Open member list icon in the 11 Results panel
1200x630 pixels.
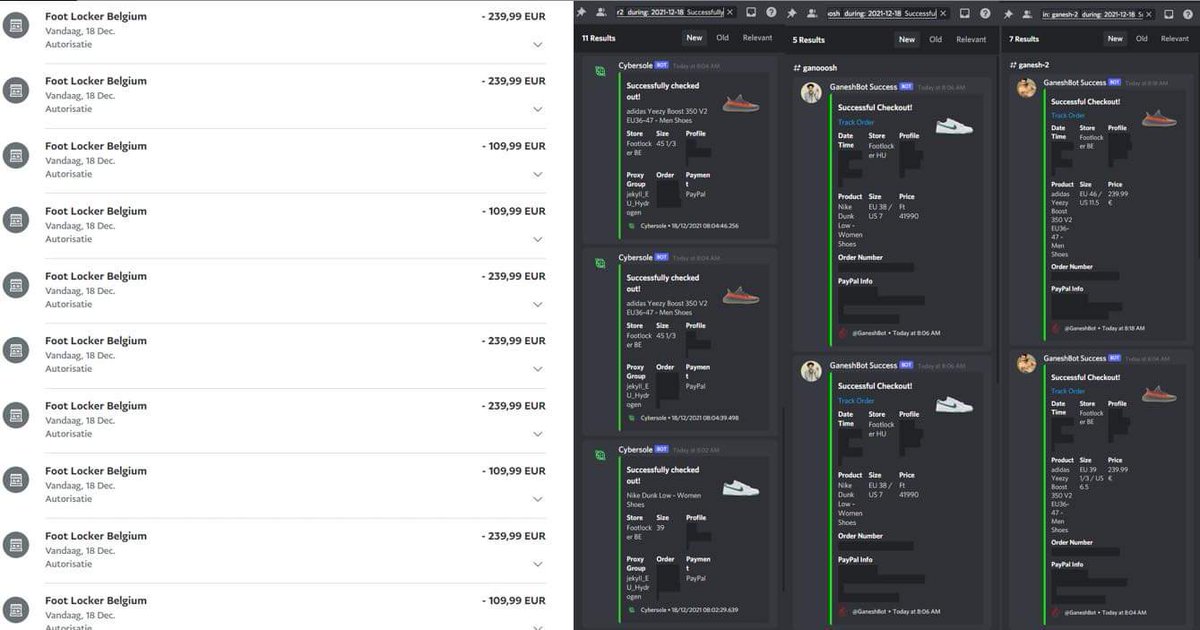tap(601, 13)
